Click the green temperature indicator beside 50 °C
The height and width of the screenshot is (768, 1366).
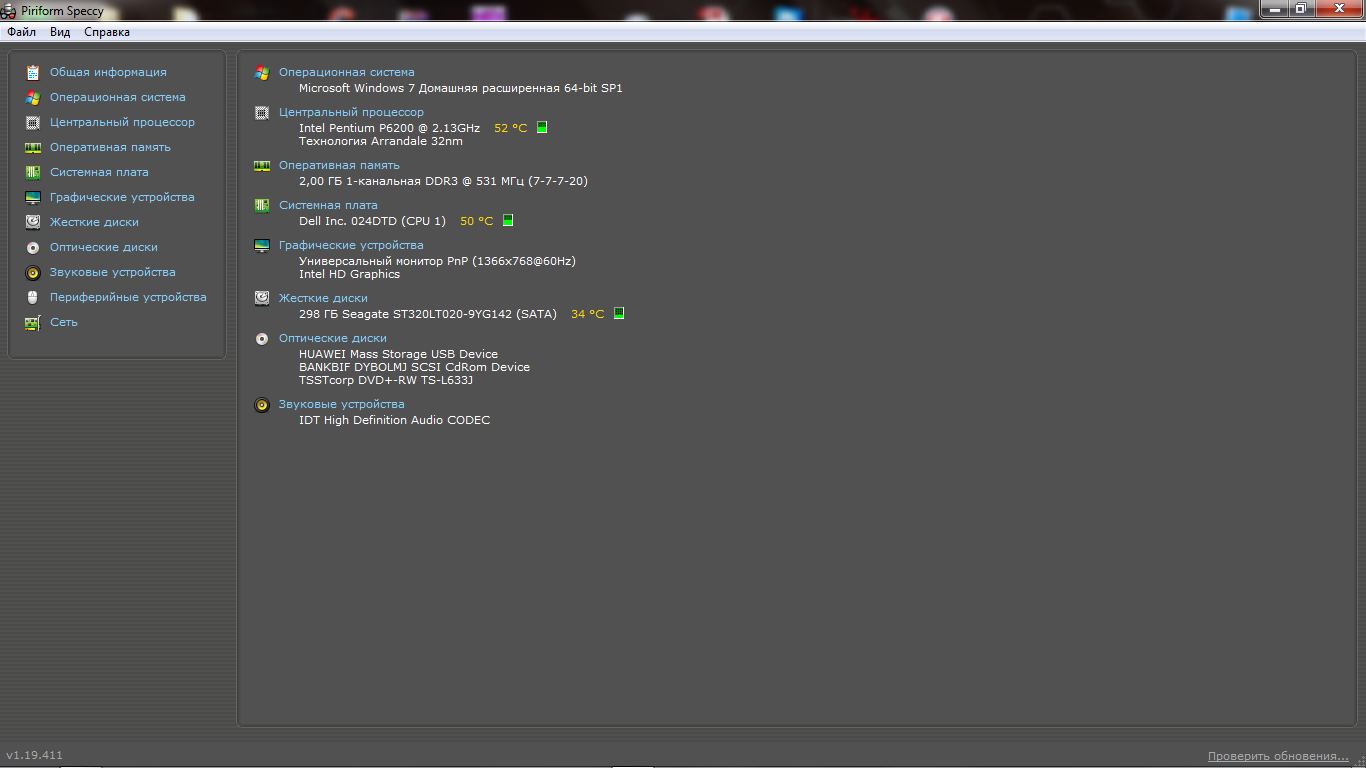click(x=508, y=221)
